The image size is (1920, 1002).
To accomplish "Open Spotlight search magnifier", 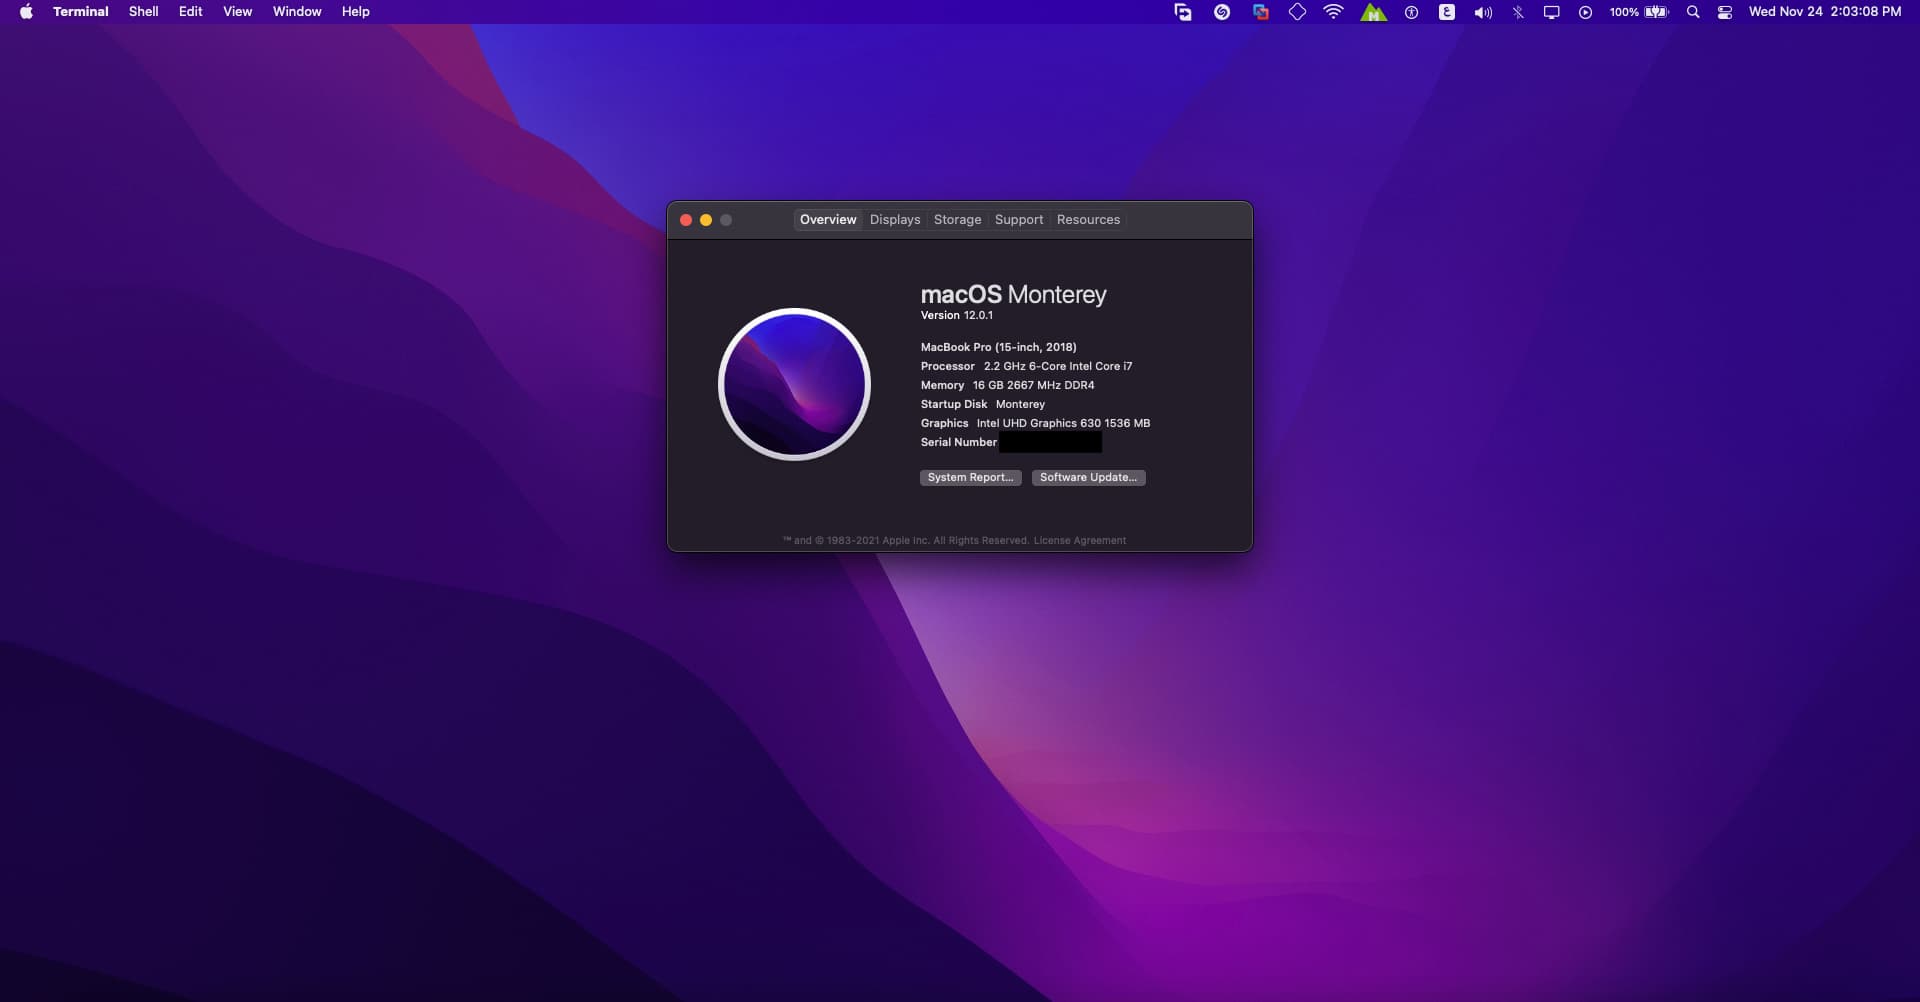I will click(x=1692, y=12).
